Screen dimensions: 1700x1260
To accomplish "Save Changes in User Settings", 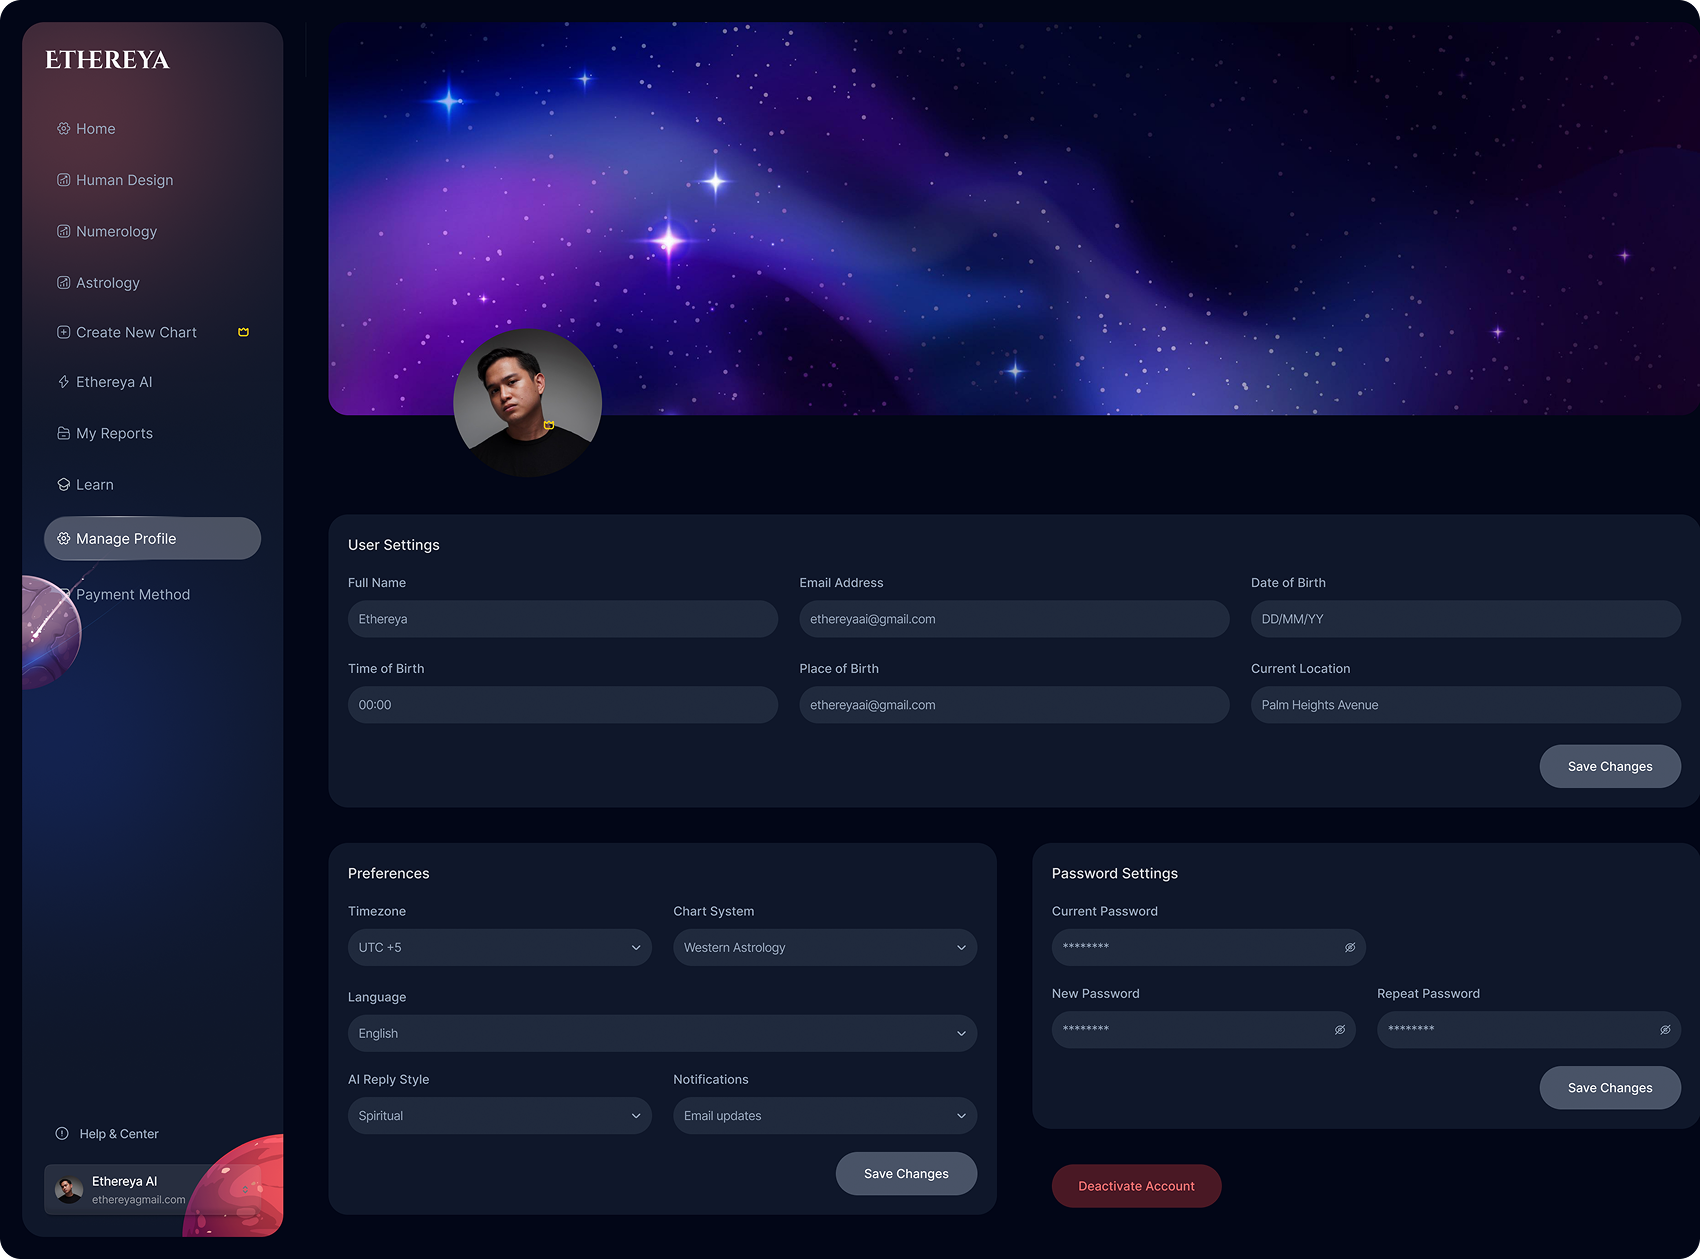I will pyautogui.click(x=1610, y=767).
